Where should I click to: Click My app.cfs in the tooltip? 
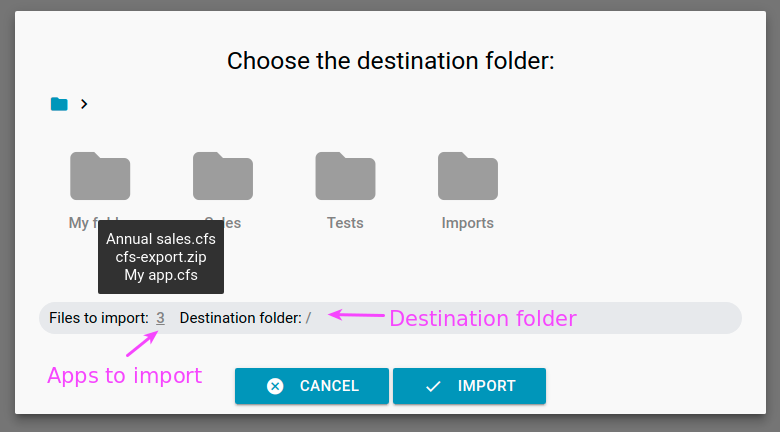(x=161, y=275)
